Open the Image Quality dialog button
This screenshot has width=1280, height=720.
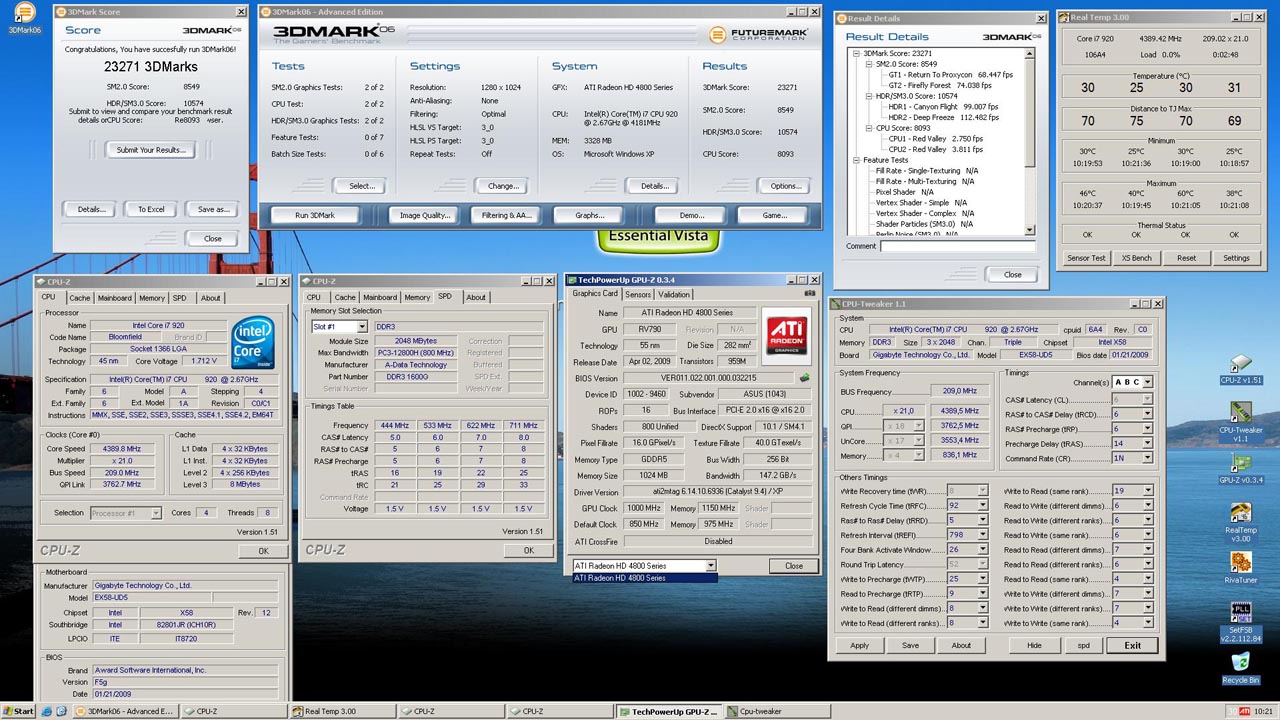pos(425,215)
